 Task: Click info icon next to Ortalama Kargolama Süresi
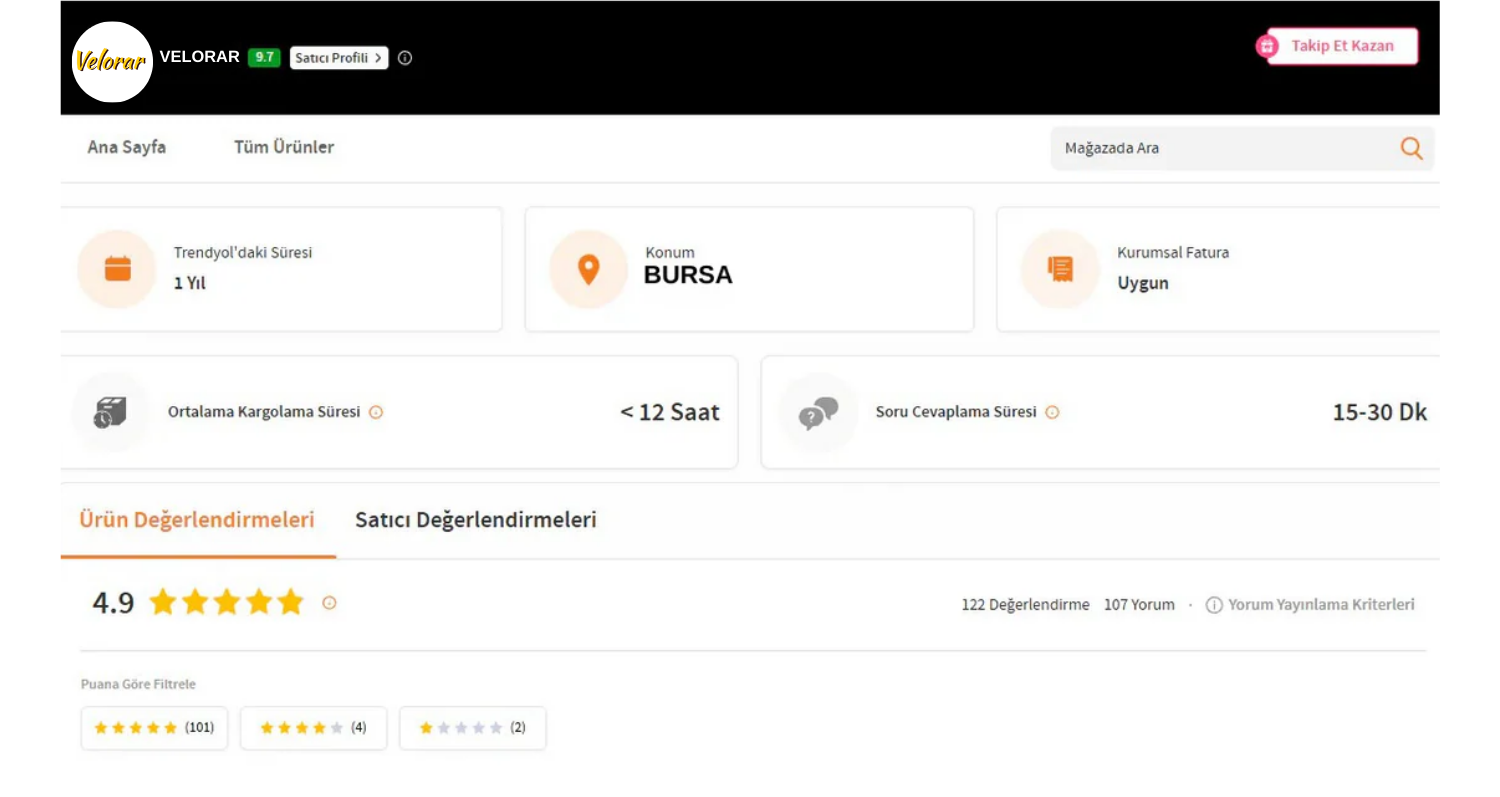(x=376, y=412)
